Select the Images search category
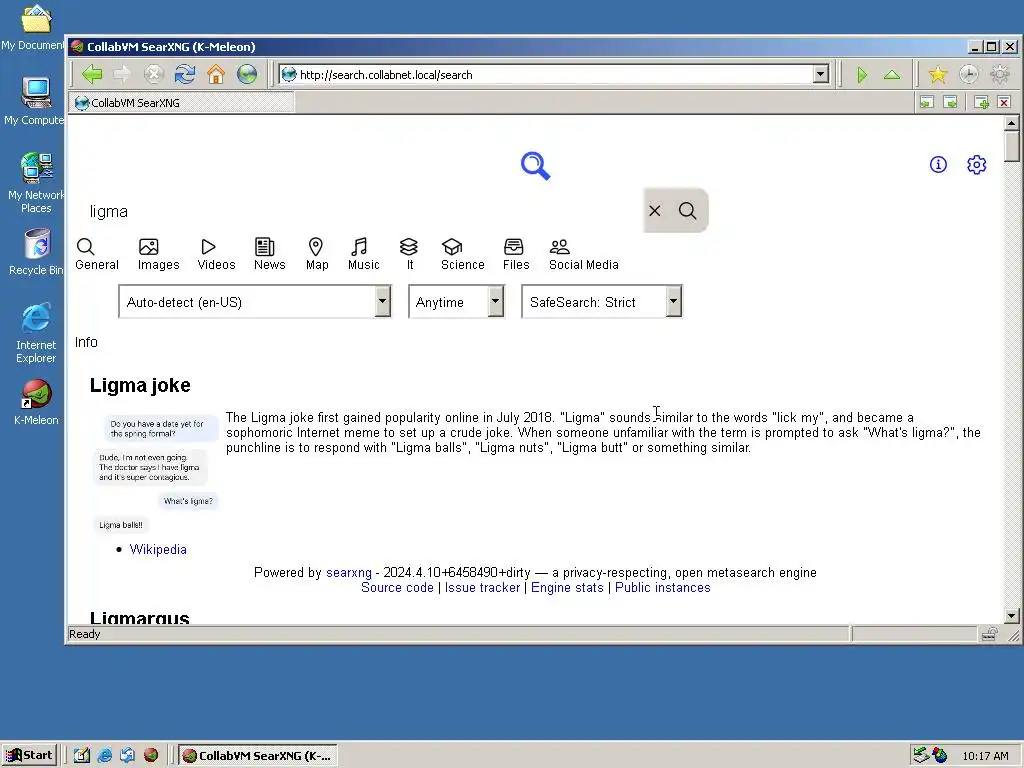The image size is (1024, 768). tap(158, 254)
